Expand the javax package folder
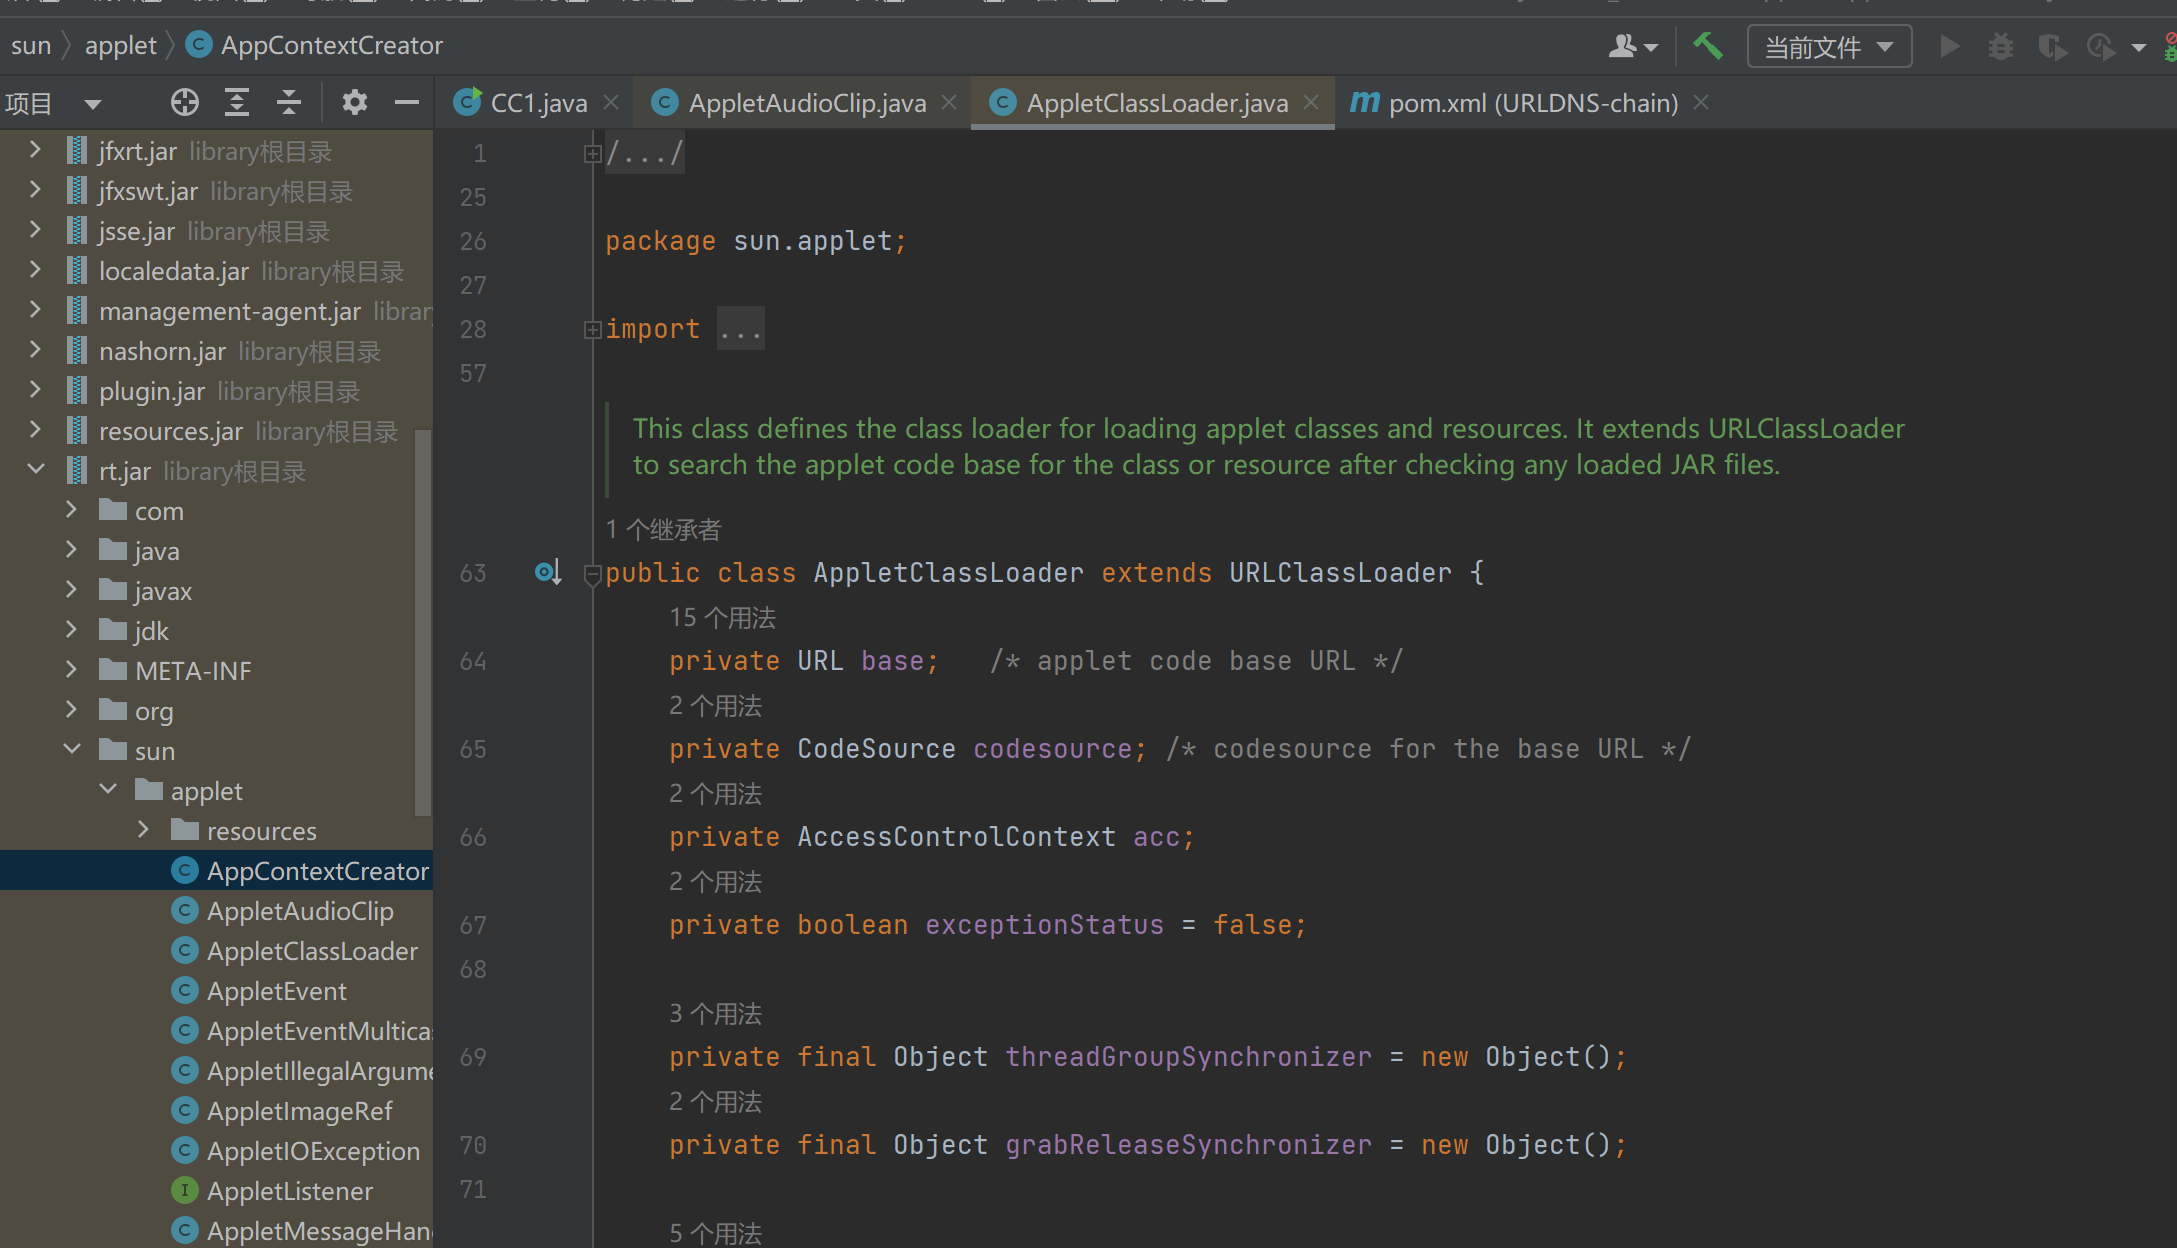 point(71,590)
